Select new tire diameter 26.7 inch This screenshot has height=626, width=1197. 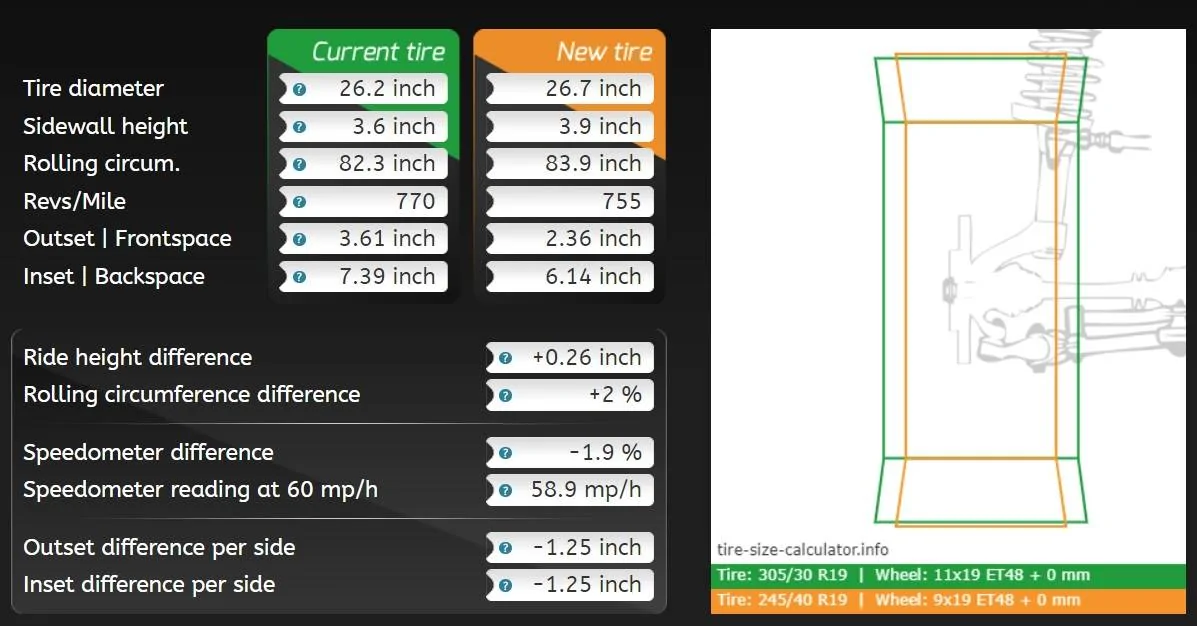point(570,89)
